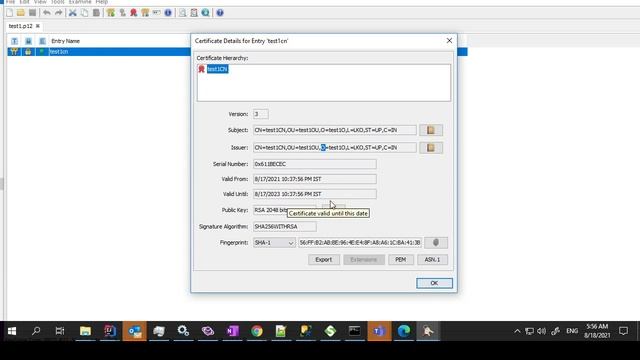This screenshot has height=360, width=640.
Task: Click the Generate Secret Key toolbar icon
Action: tap(122, 13)
